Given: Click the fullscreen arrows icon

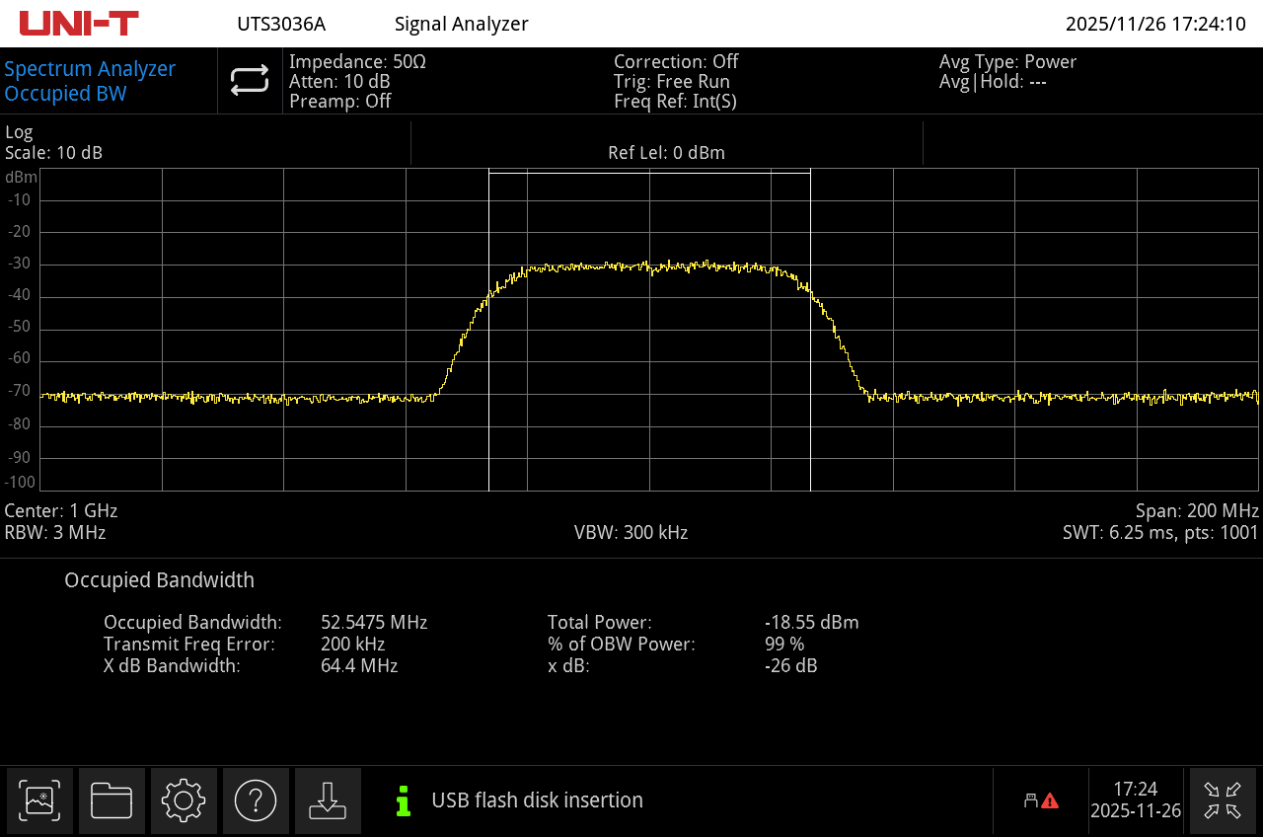Looking at the screenshot, I should click(x=1222, y=800).
